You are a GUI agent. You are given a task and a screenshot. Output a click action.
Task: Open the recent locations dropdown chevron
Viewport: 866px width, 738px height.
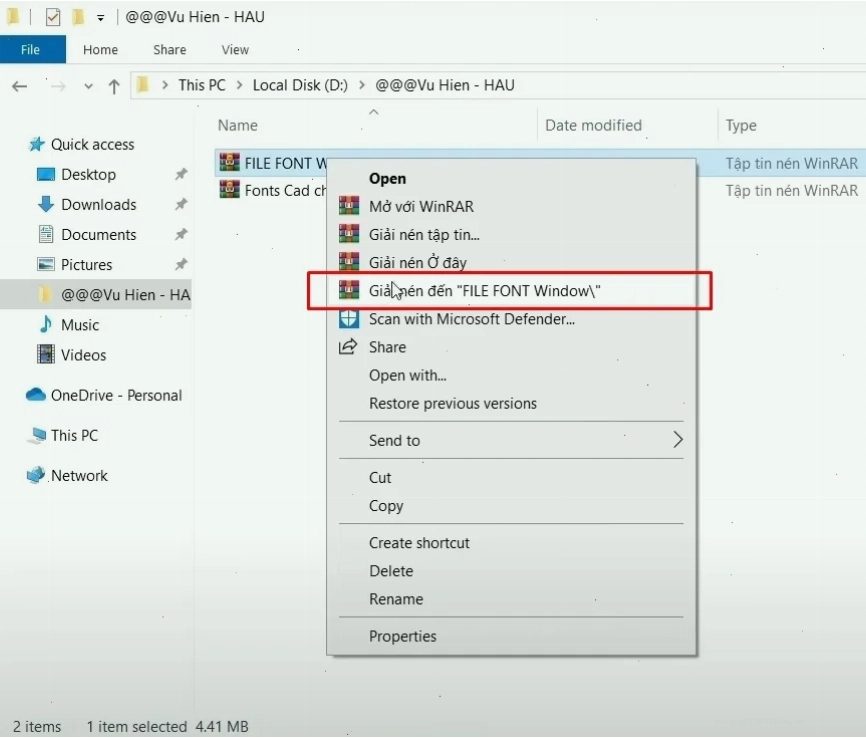(88, 87)
